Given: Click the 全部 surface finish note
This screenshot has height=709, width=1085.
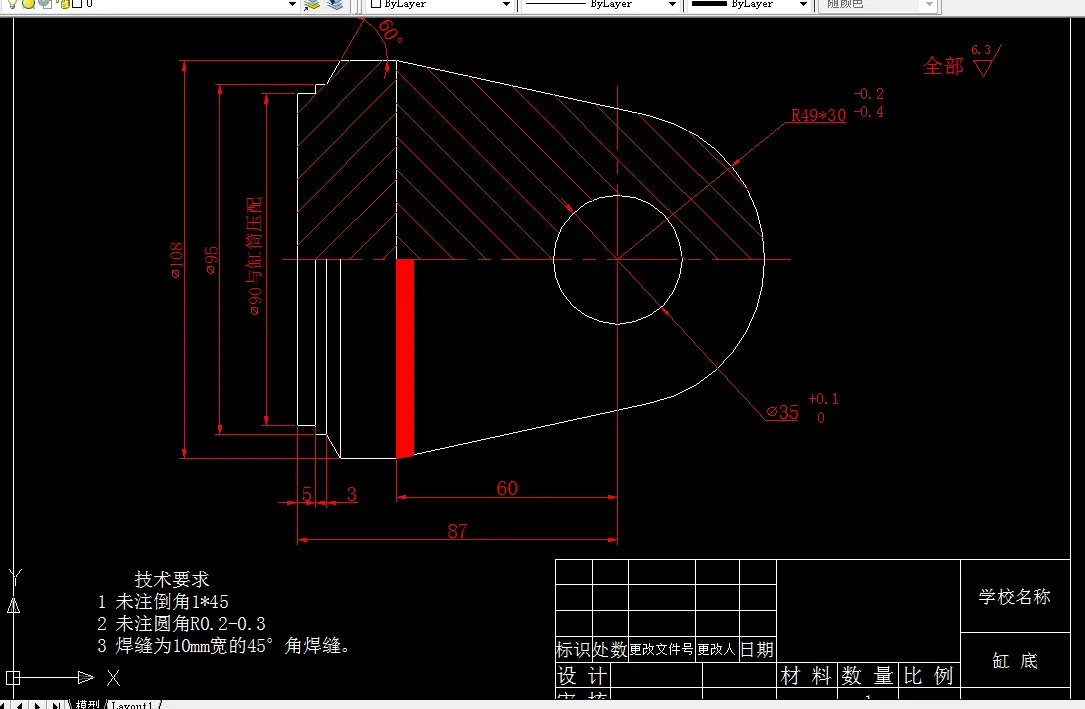Looking at the screenshot, I should 943,66.
